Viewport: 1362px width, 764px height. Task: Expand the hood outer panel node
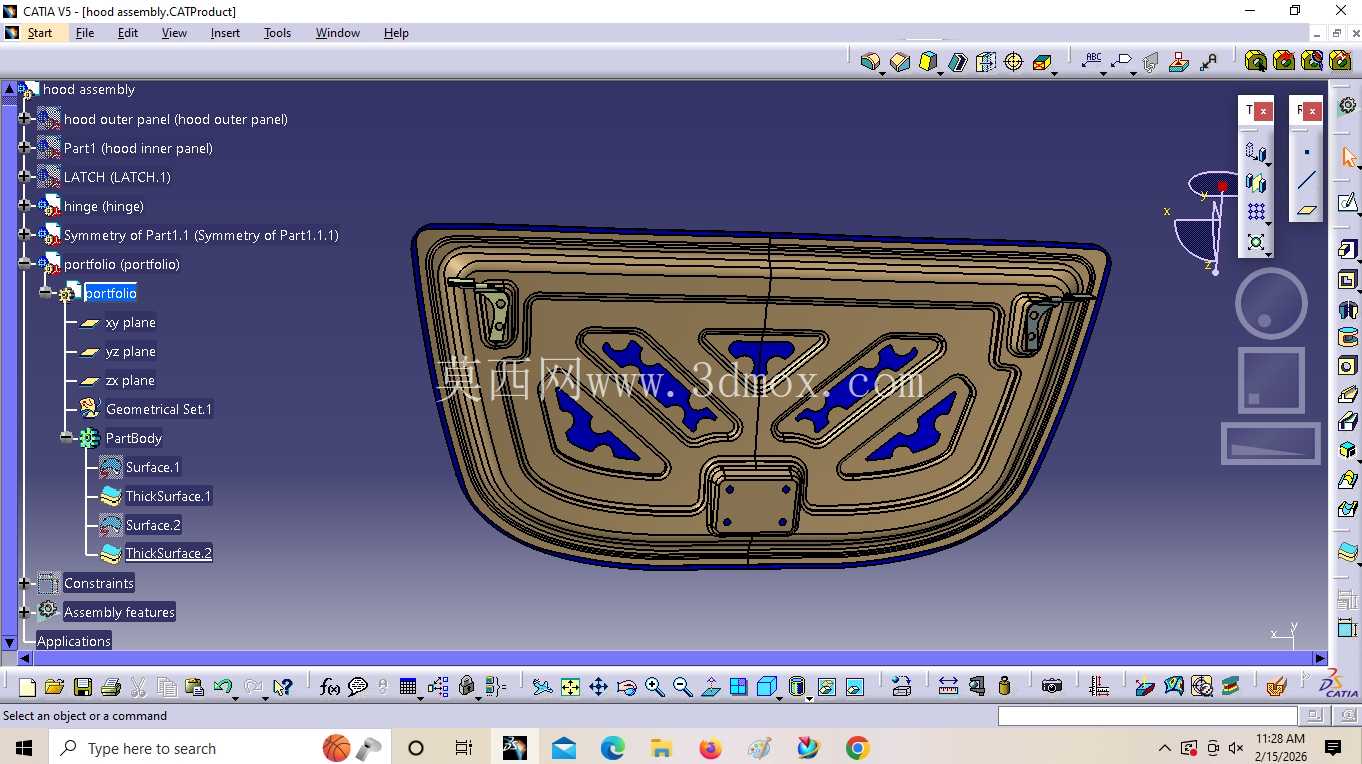click(x=25, y=119)
